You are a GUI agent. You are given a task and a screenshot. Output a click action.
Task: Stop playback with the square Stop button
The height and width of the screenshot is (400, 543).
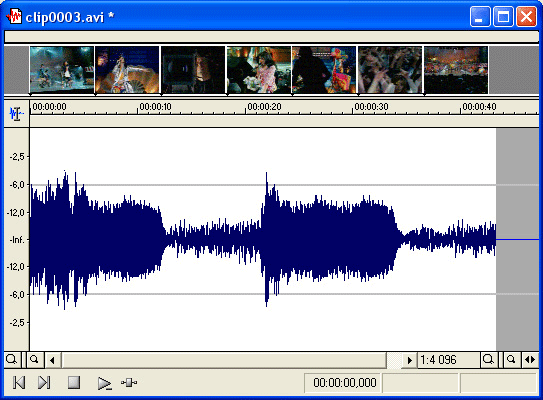point(74,383)
